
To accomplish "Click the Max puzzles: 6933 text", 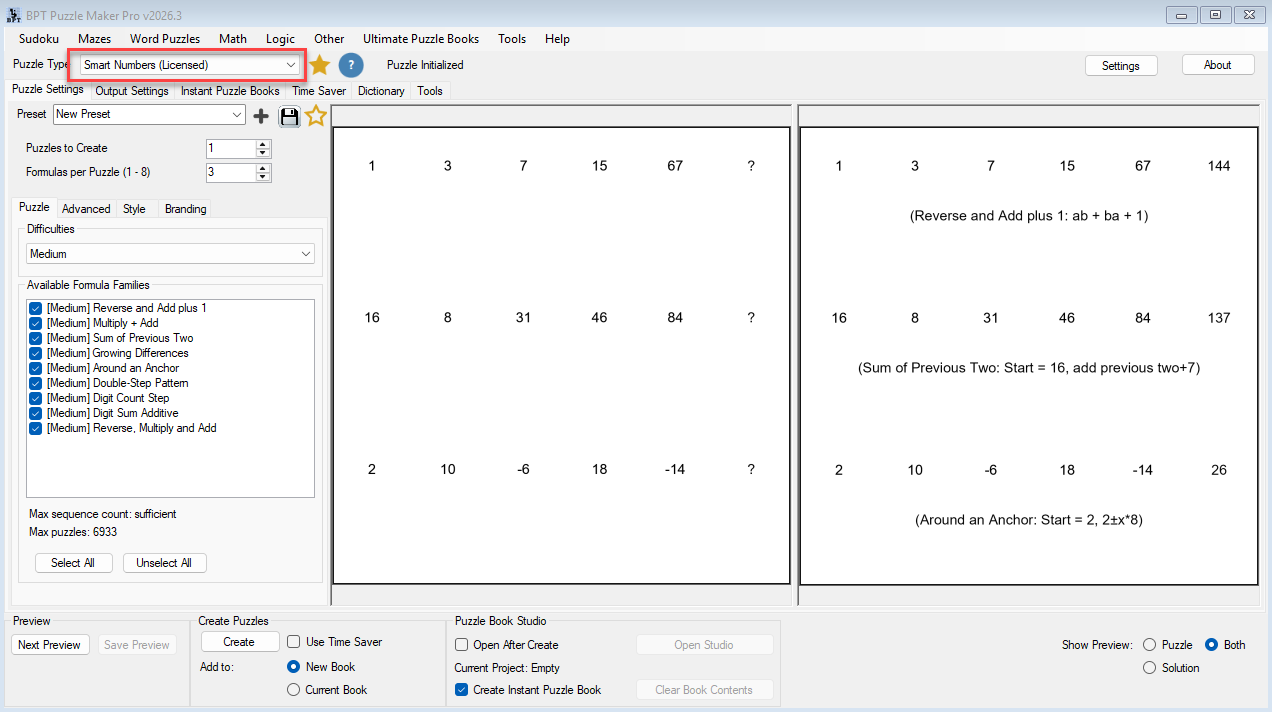I will [73, 531].
